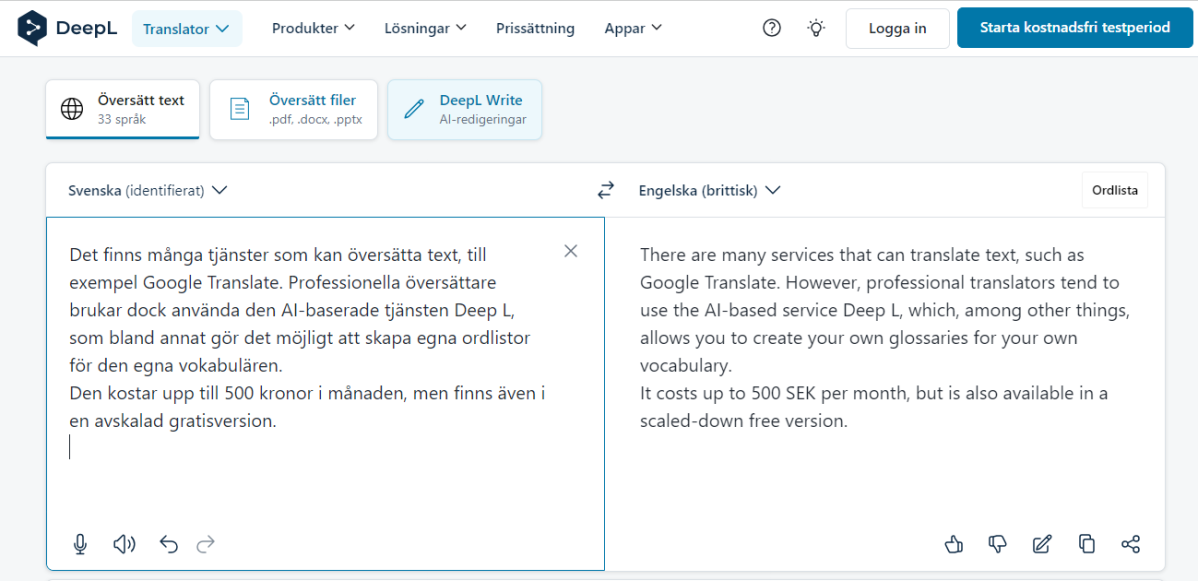Screen dimensions: 1198x581
Task: Copy the translated text
Action: [1086, 544]
